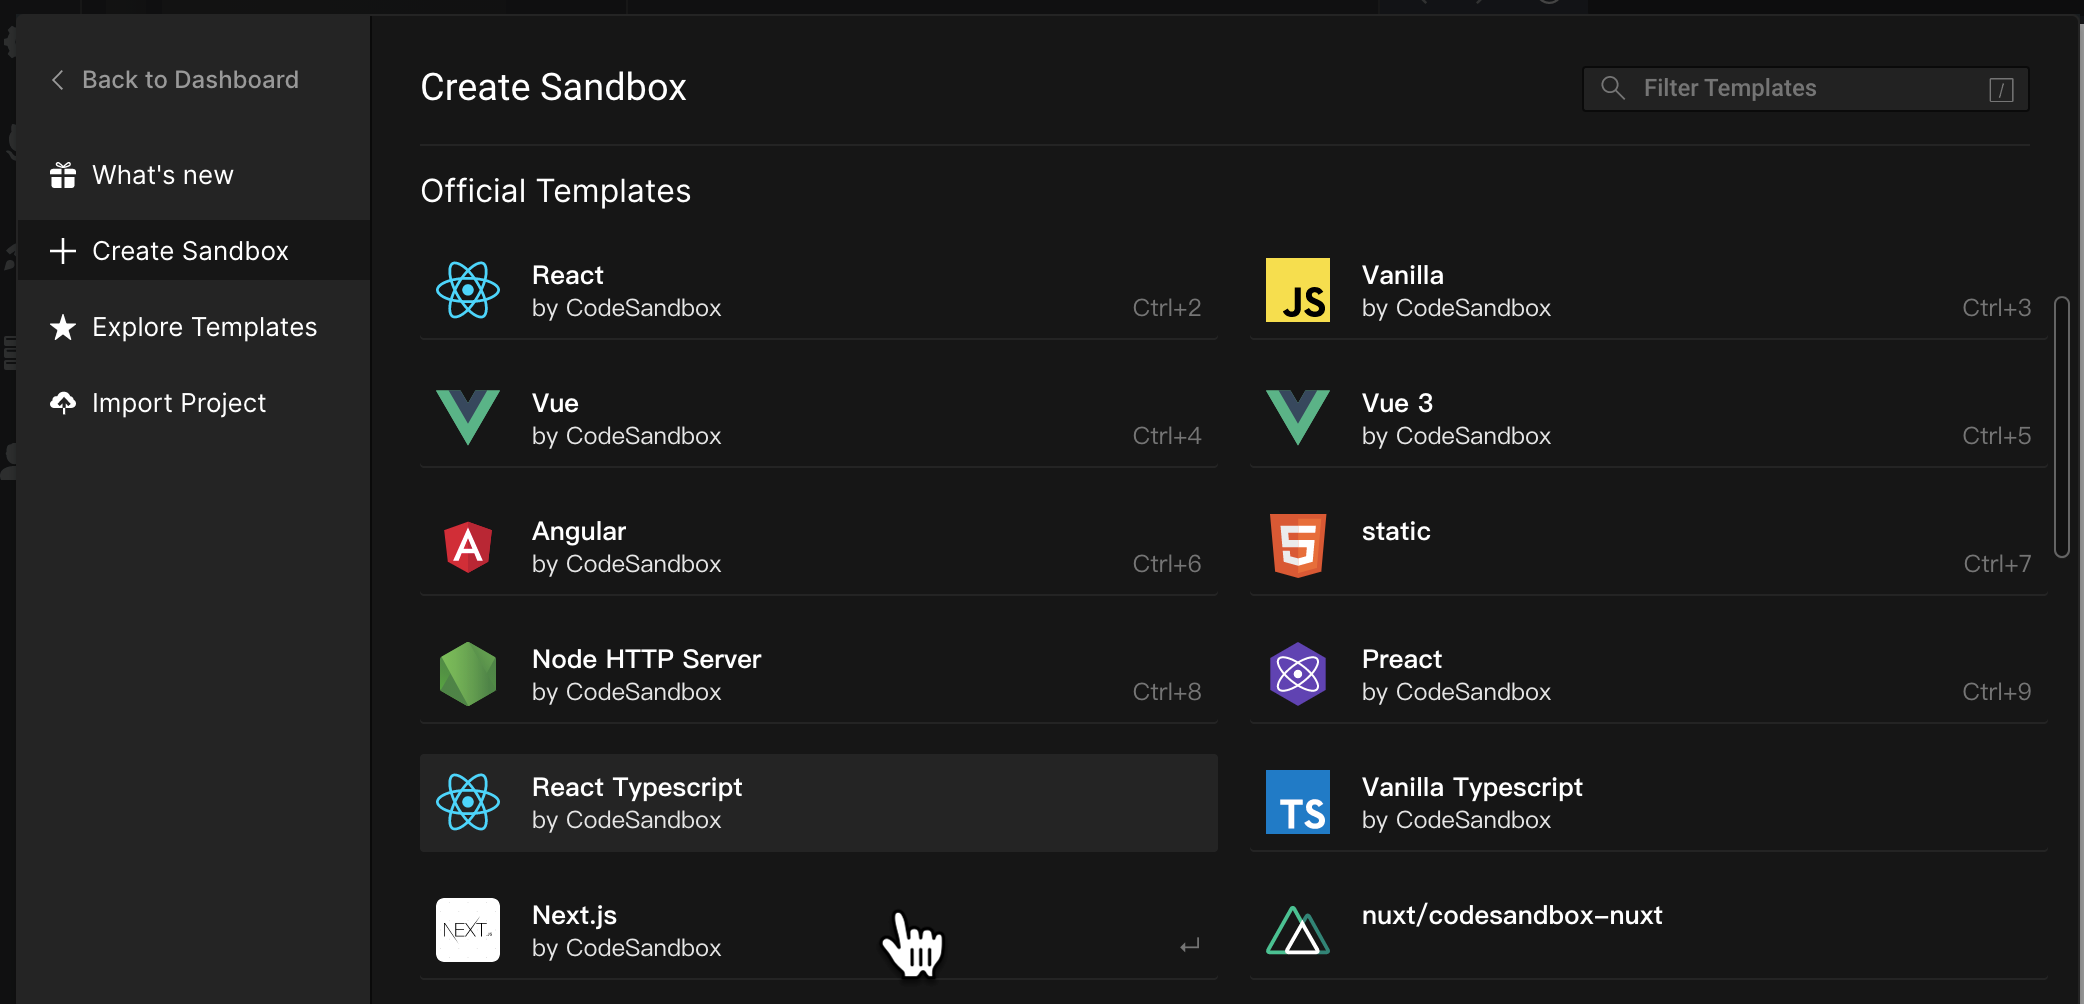Click the Node HTTP Server hexagon icon
The width and height of the screenshot is (2084, 1004).
click(x=468, y=674)
